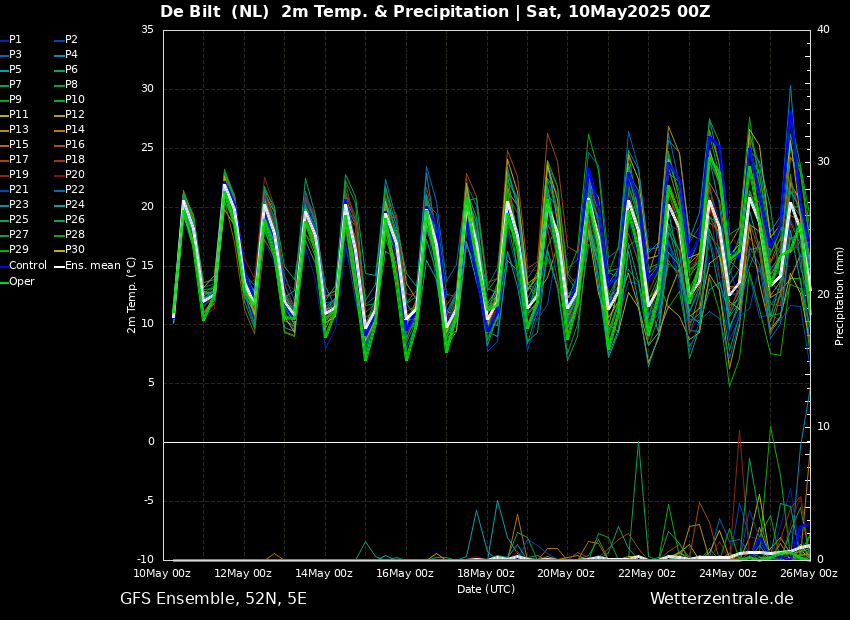The width and height of the screenshot is (850, 620).
Task: Pick P25 in the legend
Action: tap(14, 219)
